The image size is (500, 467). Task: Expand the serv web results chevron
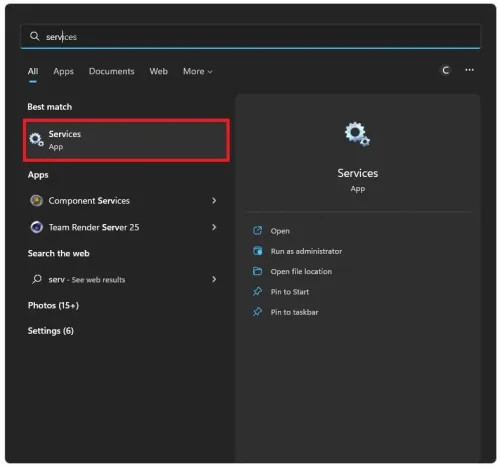pos(214,279)
